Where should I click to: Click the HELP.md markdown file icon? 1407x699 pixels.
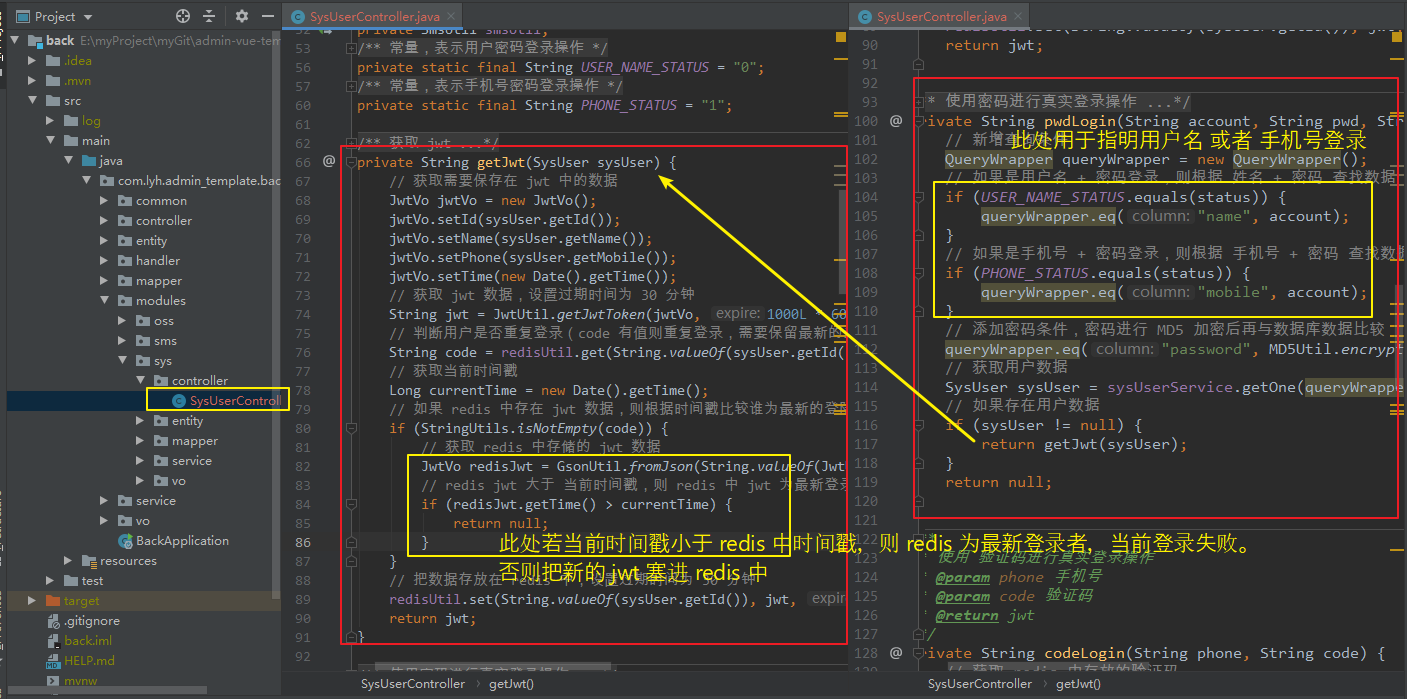coord(53,660)
